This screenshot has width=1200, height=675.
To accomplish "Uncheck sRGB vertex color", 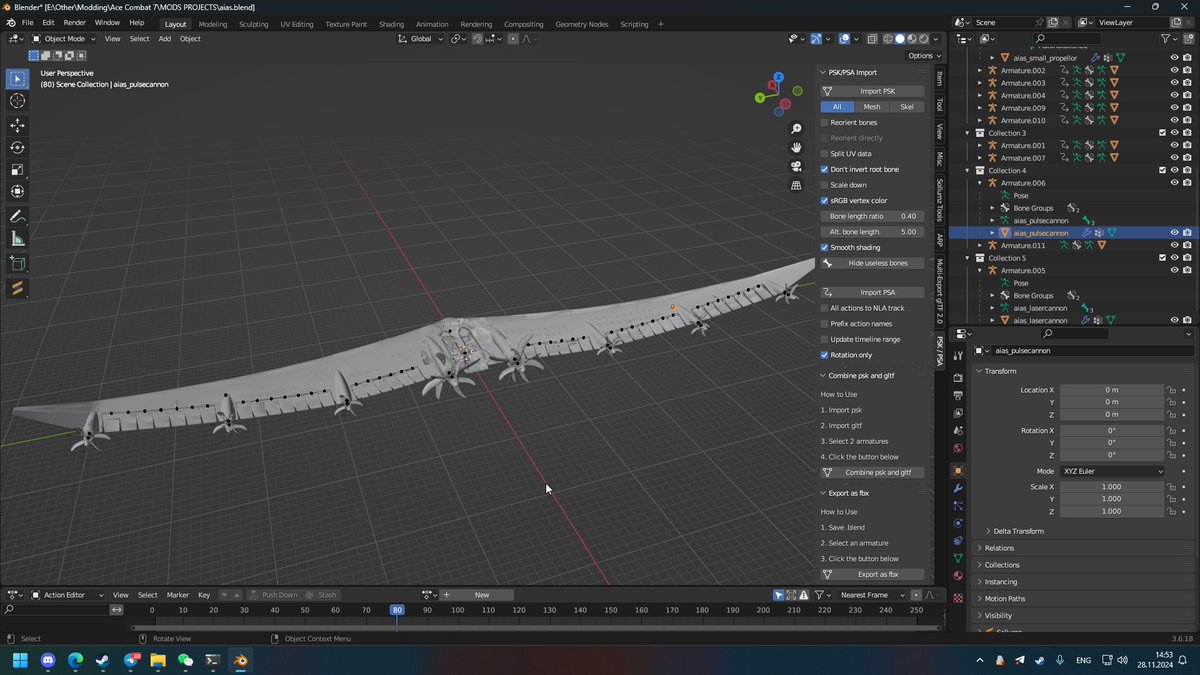I will pyautogui.click(x=824, y=200).
